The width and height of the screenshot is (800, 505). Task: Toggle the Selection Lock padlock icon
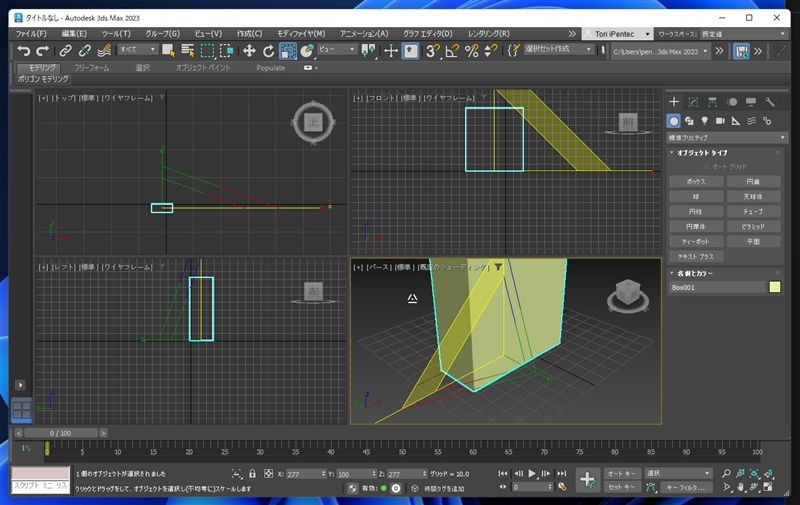click(x=252, y=474)
